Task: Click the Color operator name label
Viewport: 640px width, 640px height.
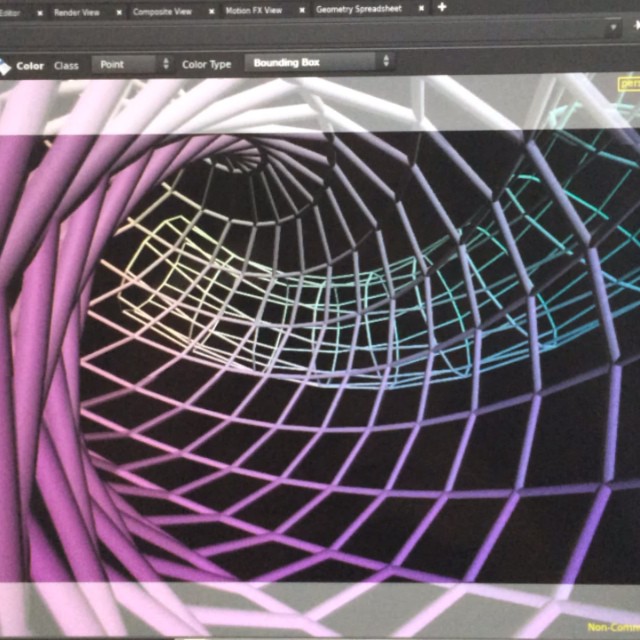Action: pyautogui.click(x=30, y=66)
